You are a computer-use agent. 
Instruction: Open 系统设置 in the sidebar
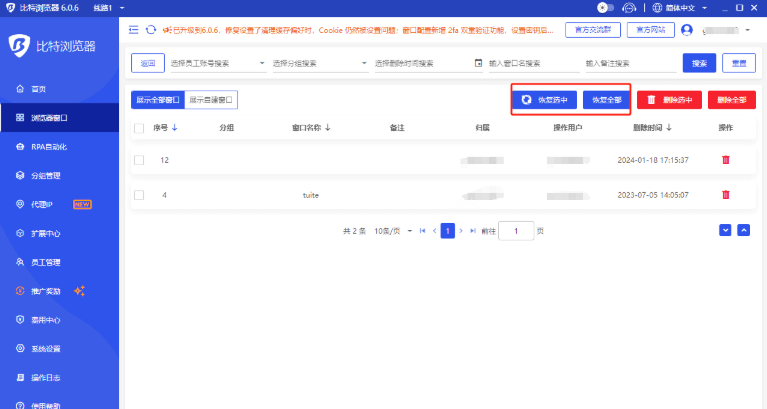coord(59,349)
